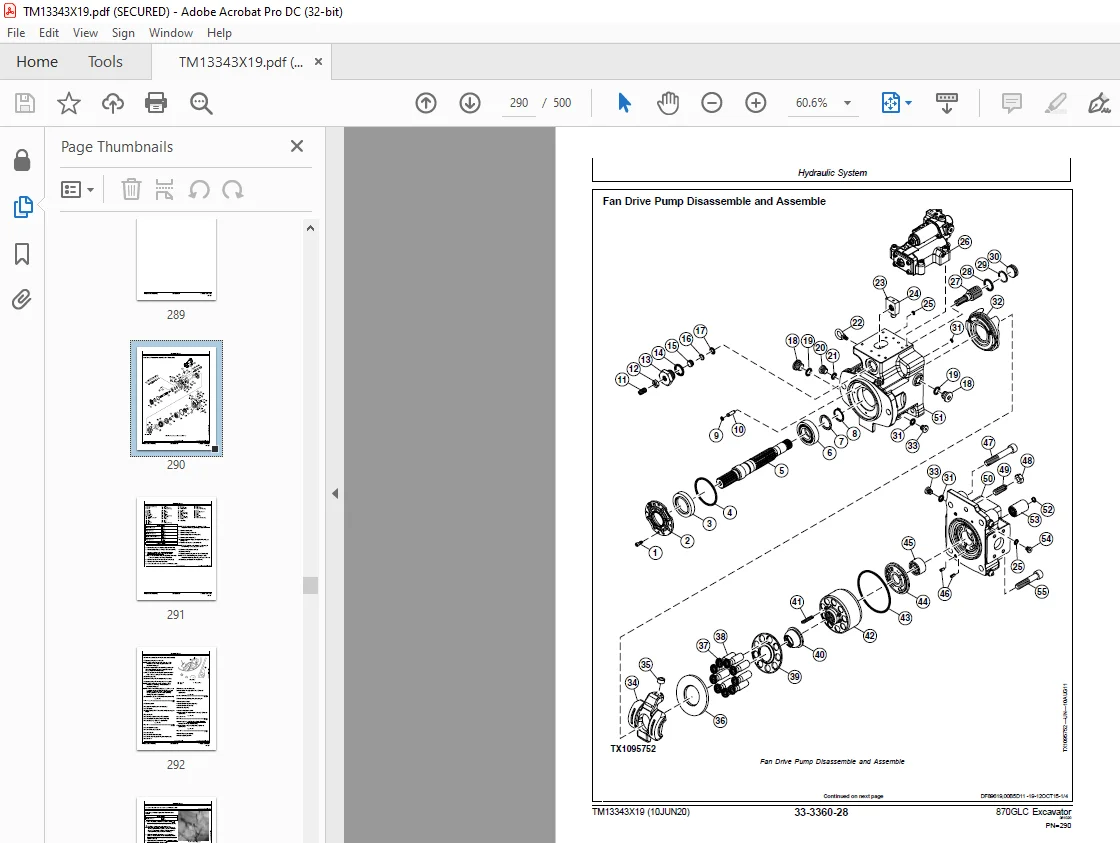This screenshot has width=1120, height=843.
Task: Toggle the Page Thumbnails sidebar icon
Action: pyautogui.click(x=23, y=207)
